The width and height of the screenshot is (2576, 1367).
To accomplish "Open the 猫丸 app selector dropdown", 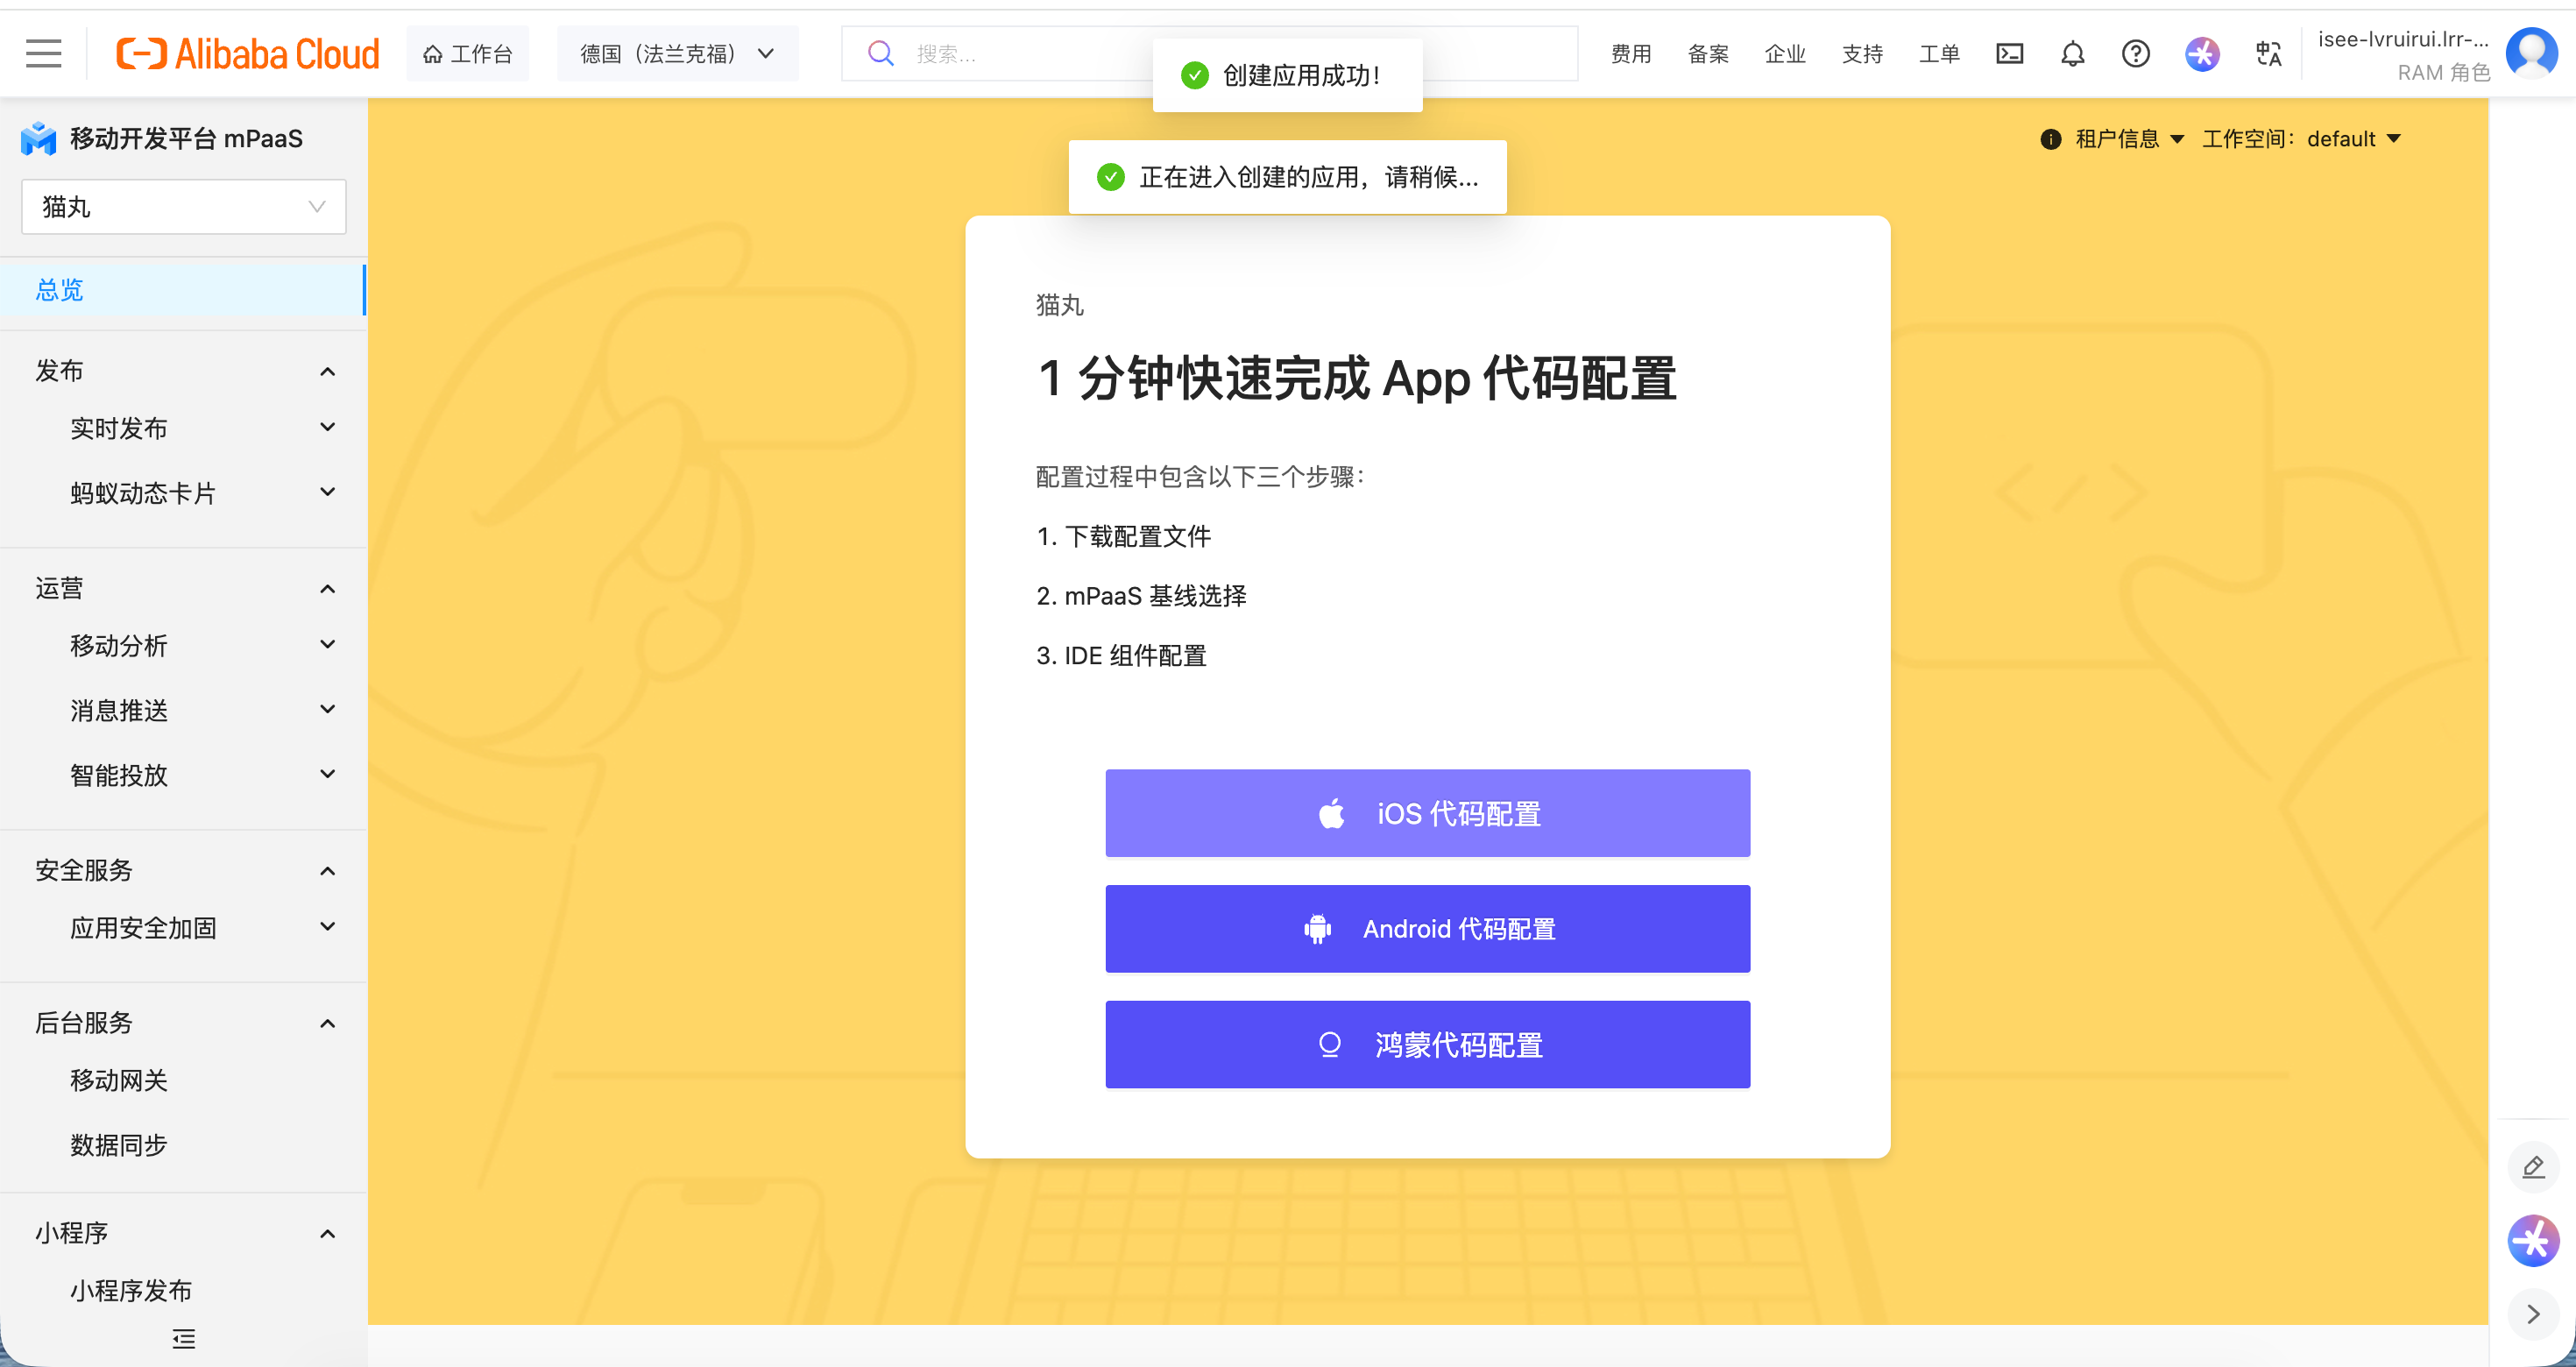I will pos(184,207).
